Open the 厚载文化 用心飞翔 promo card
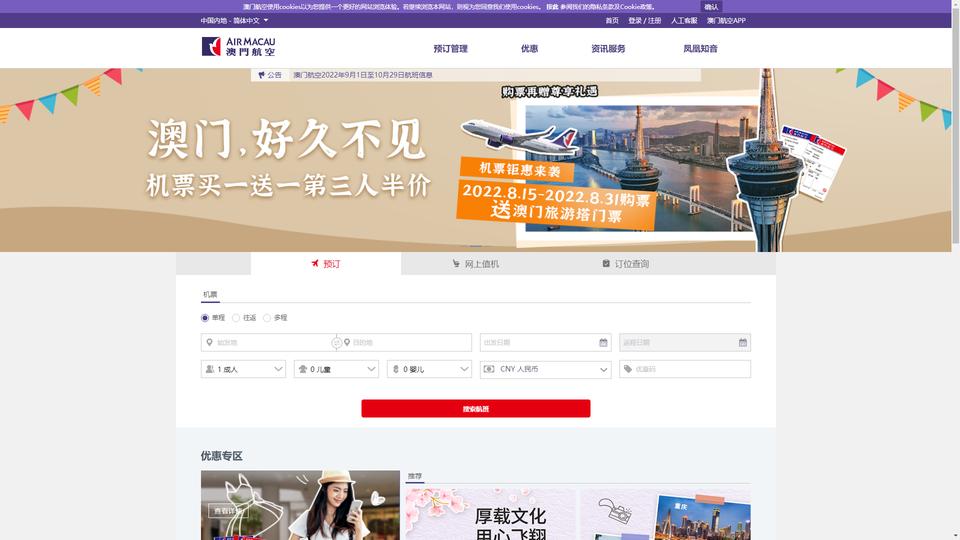Viewport: 960px width, 540px height. 490,514
